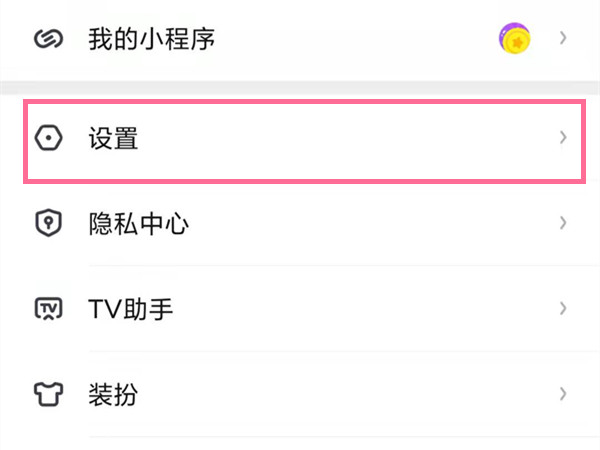Click the chain-link icon beside 我的小程序

click(49, 39)
